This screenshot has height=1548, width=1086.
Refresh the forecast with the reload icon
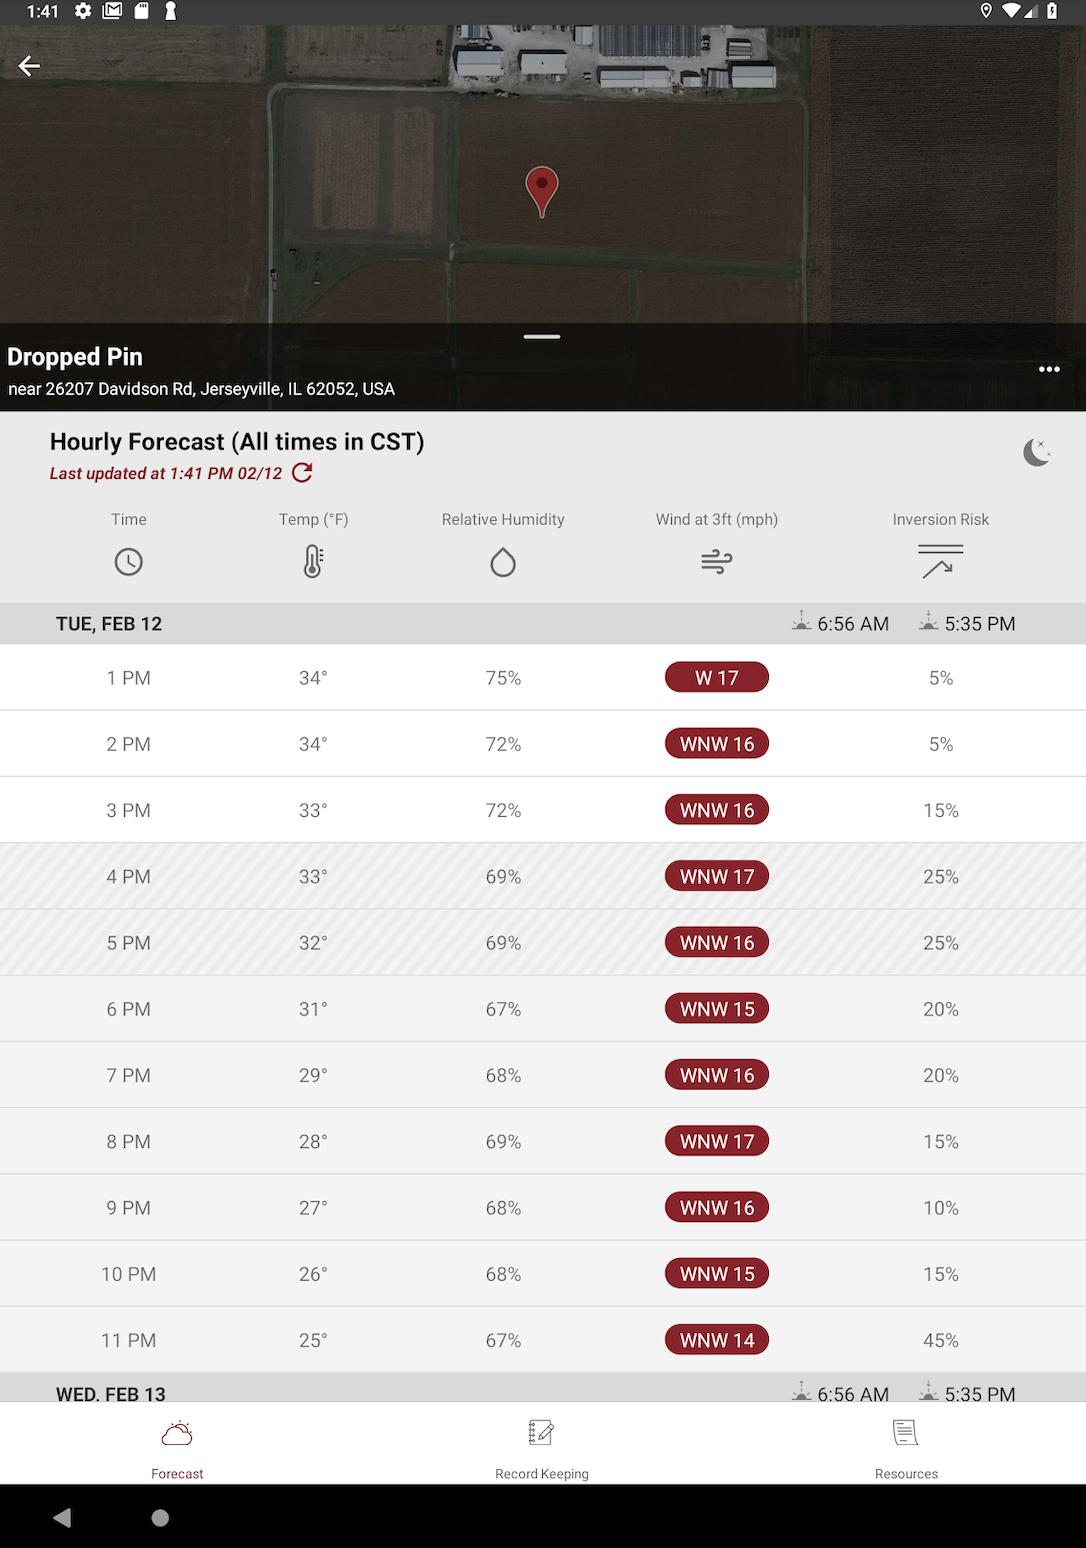click(302, 473)
